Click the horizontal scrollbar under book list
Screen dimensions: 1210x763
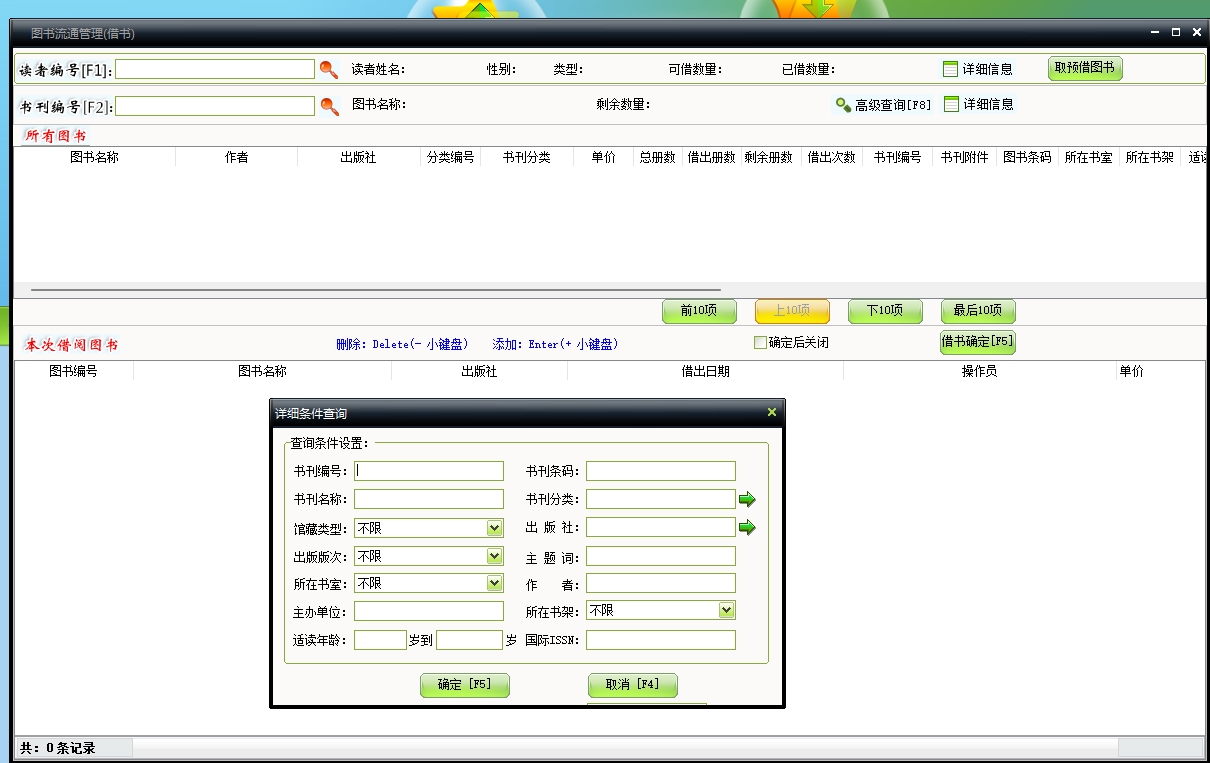tap(375, 290)
